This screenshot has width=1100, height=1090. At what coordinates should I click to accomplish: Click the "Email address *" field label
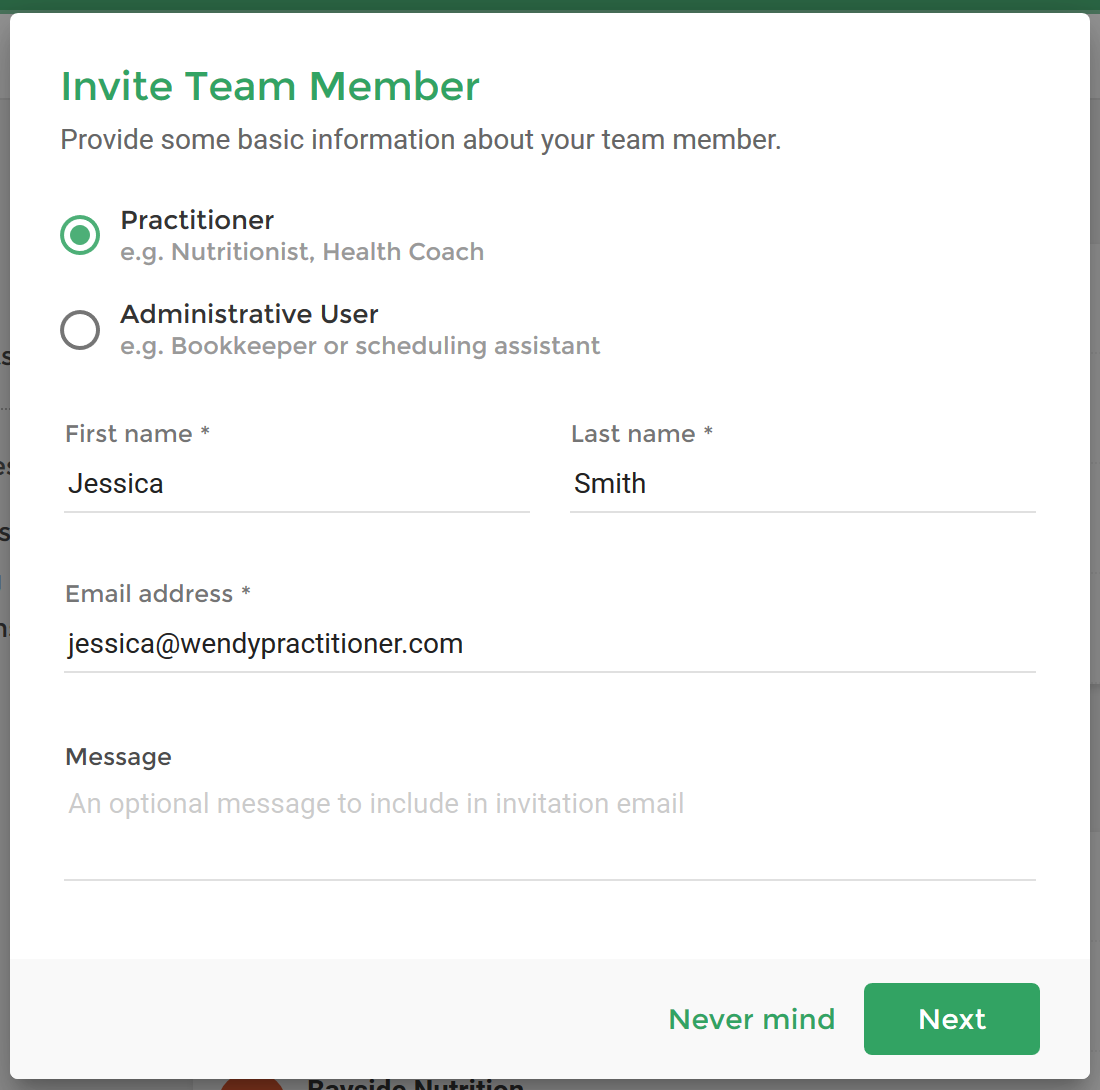coord(158,594)
